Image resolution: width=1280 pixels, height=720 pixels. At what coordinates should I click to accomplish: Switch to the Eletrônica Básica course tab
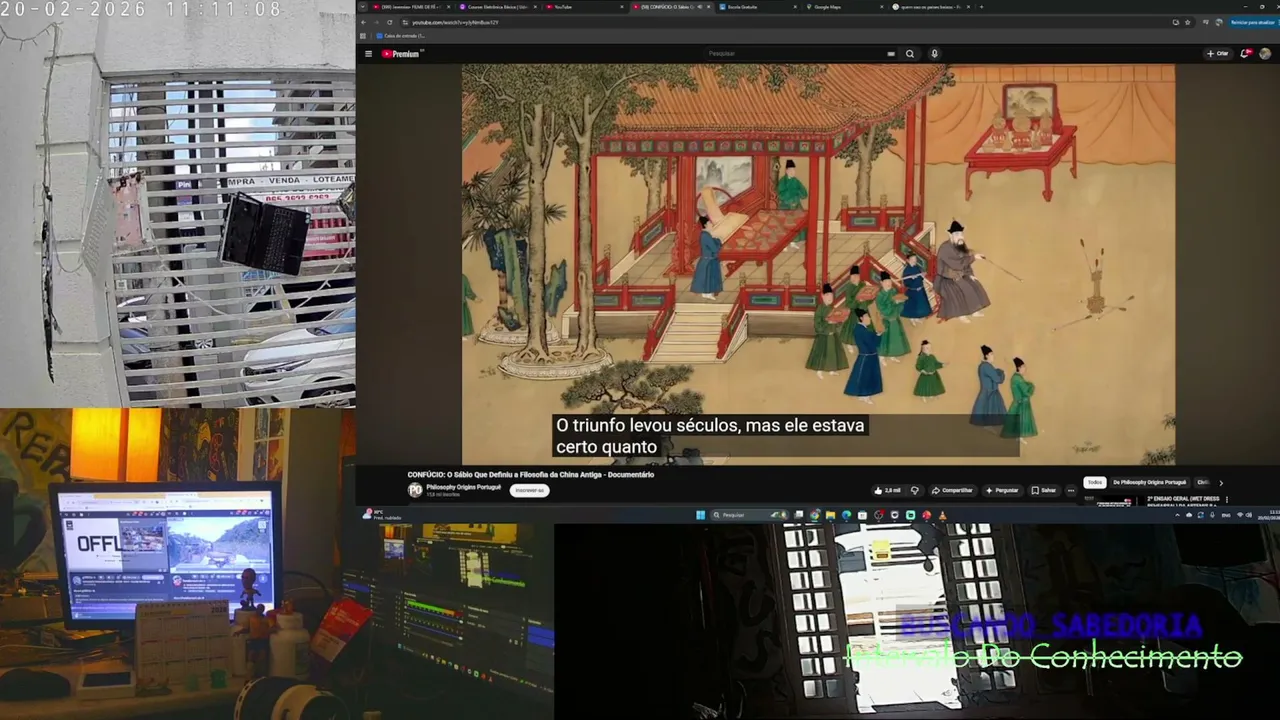click(498, 7)
